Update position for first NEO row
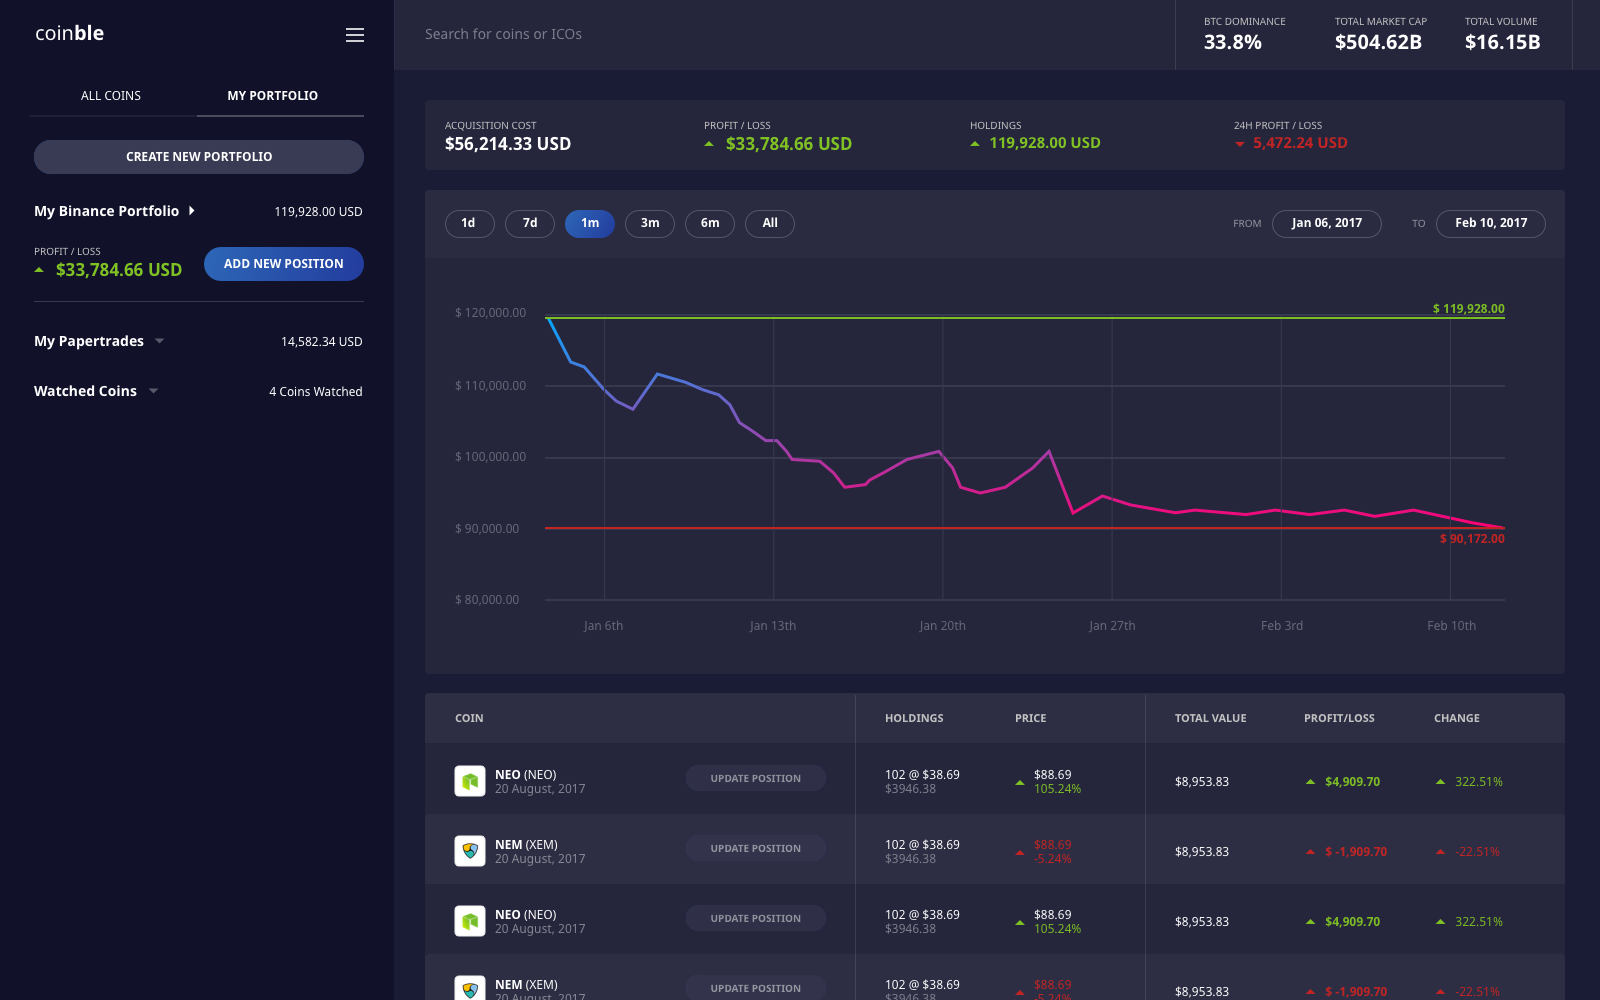Image resolution: width=1600 pixels, height=1000 pixels. [x=756, y=778]
